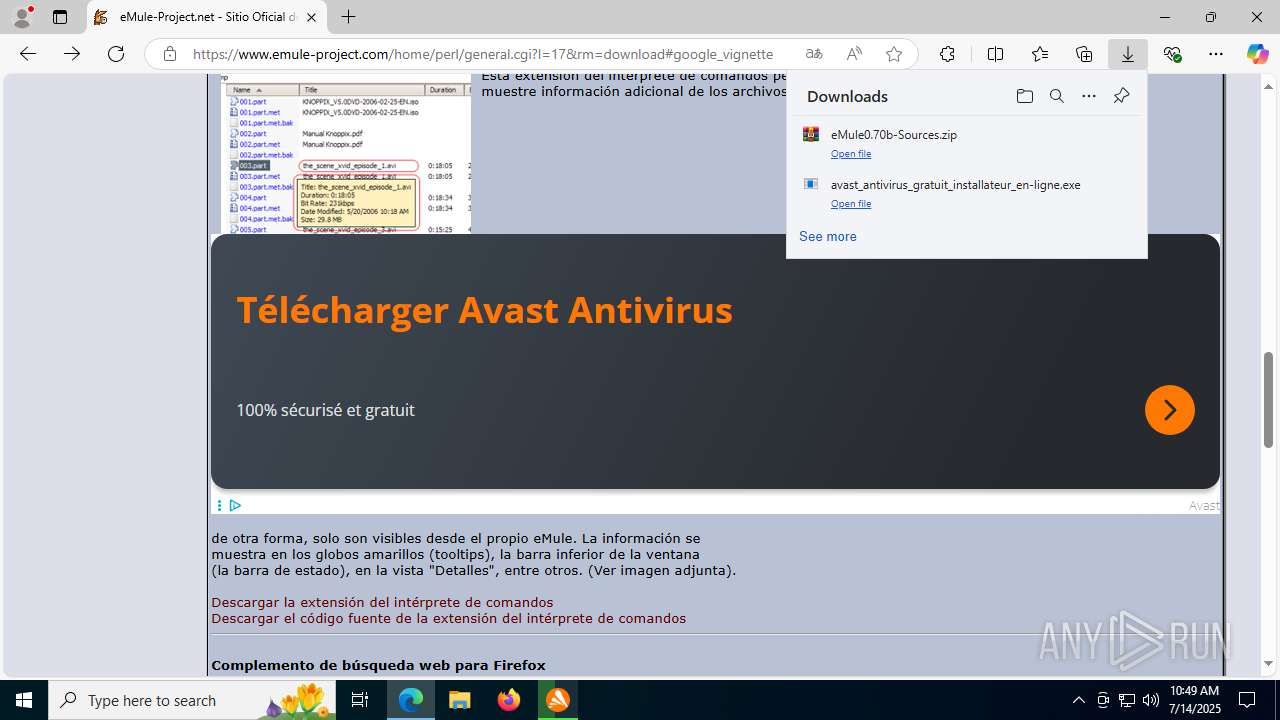1280x720 pixels.
Task: Open file link for avast installer exe
Action: (x=851, y=204)
